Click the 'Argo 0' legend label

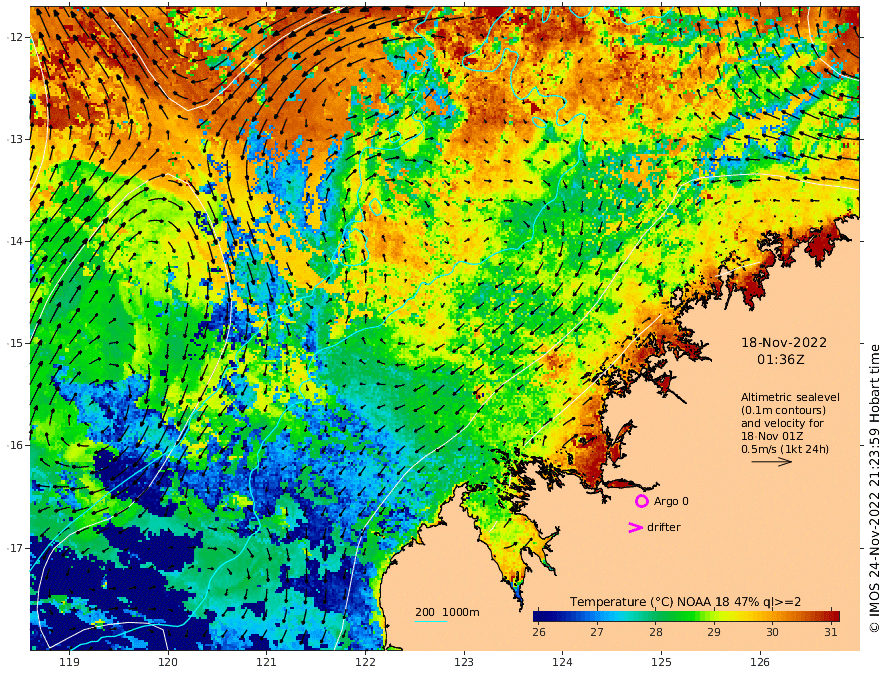click(x=671, y=501)
